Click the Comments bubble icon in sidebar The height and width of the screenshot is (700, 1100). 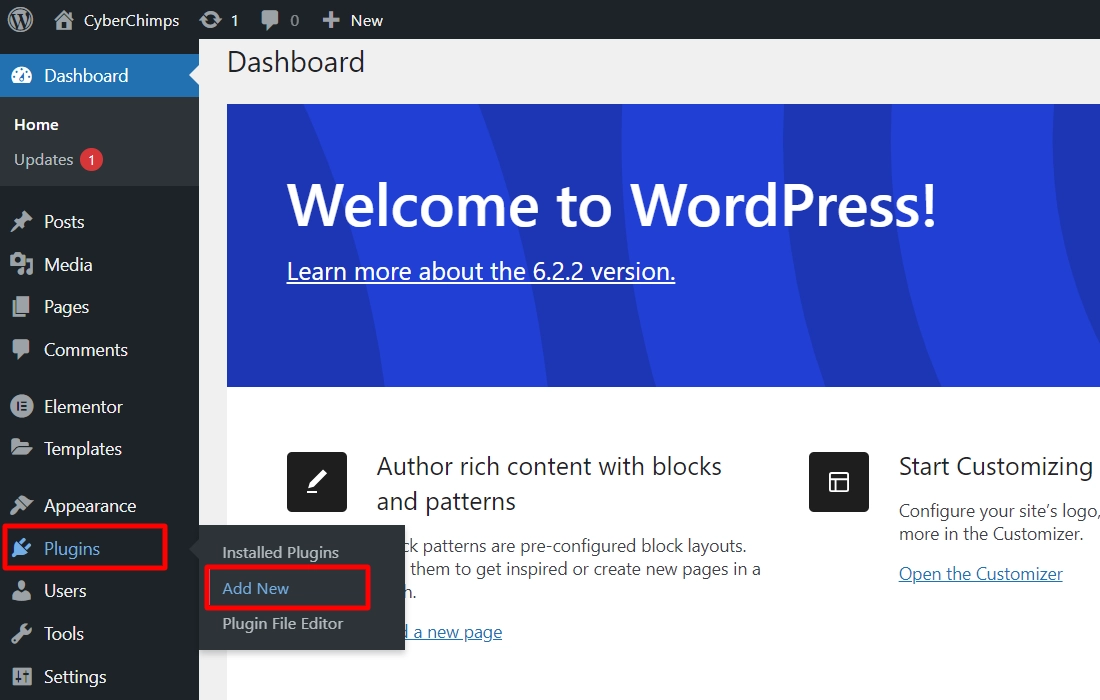point(22,349)
